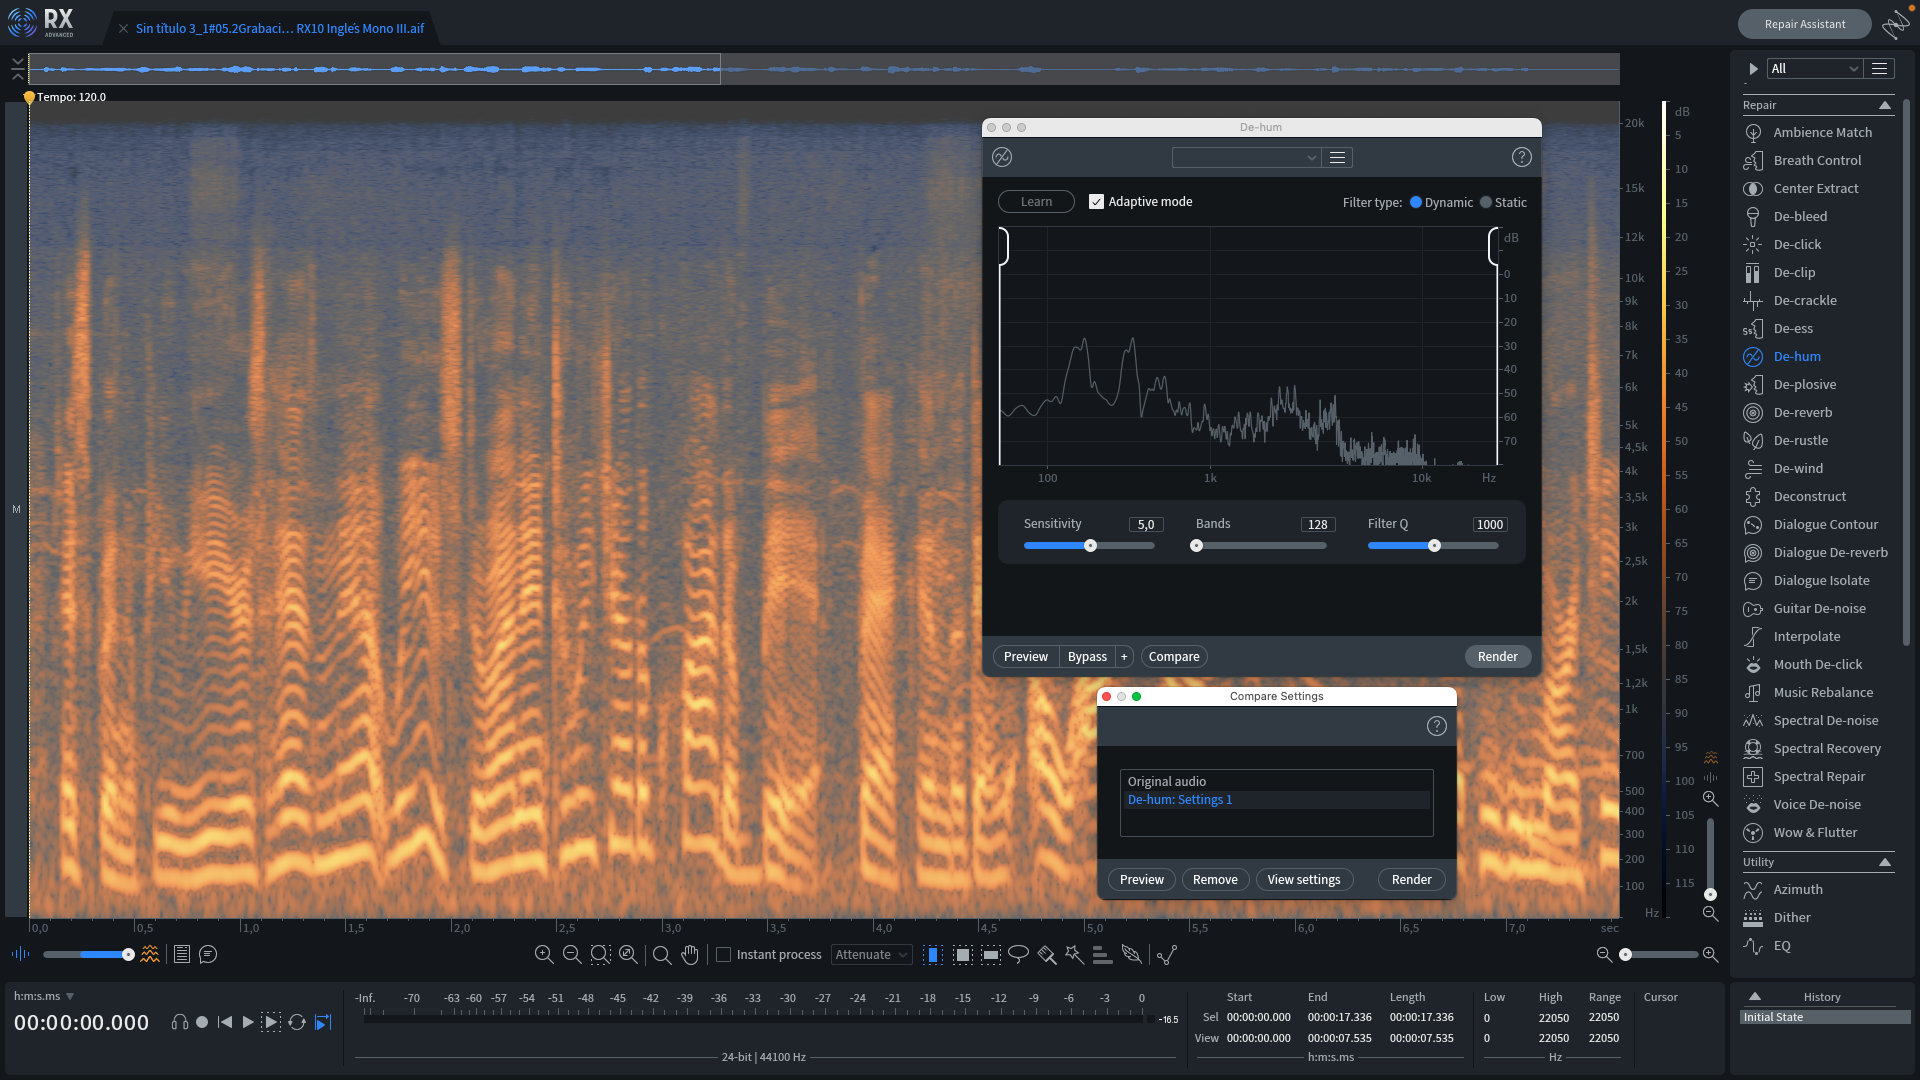
Task: Enable Instant process
Action: click(x=723, y=955)
